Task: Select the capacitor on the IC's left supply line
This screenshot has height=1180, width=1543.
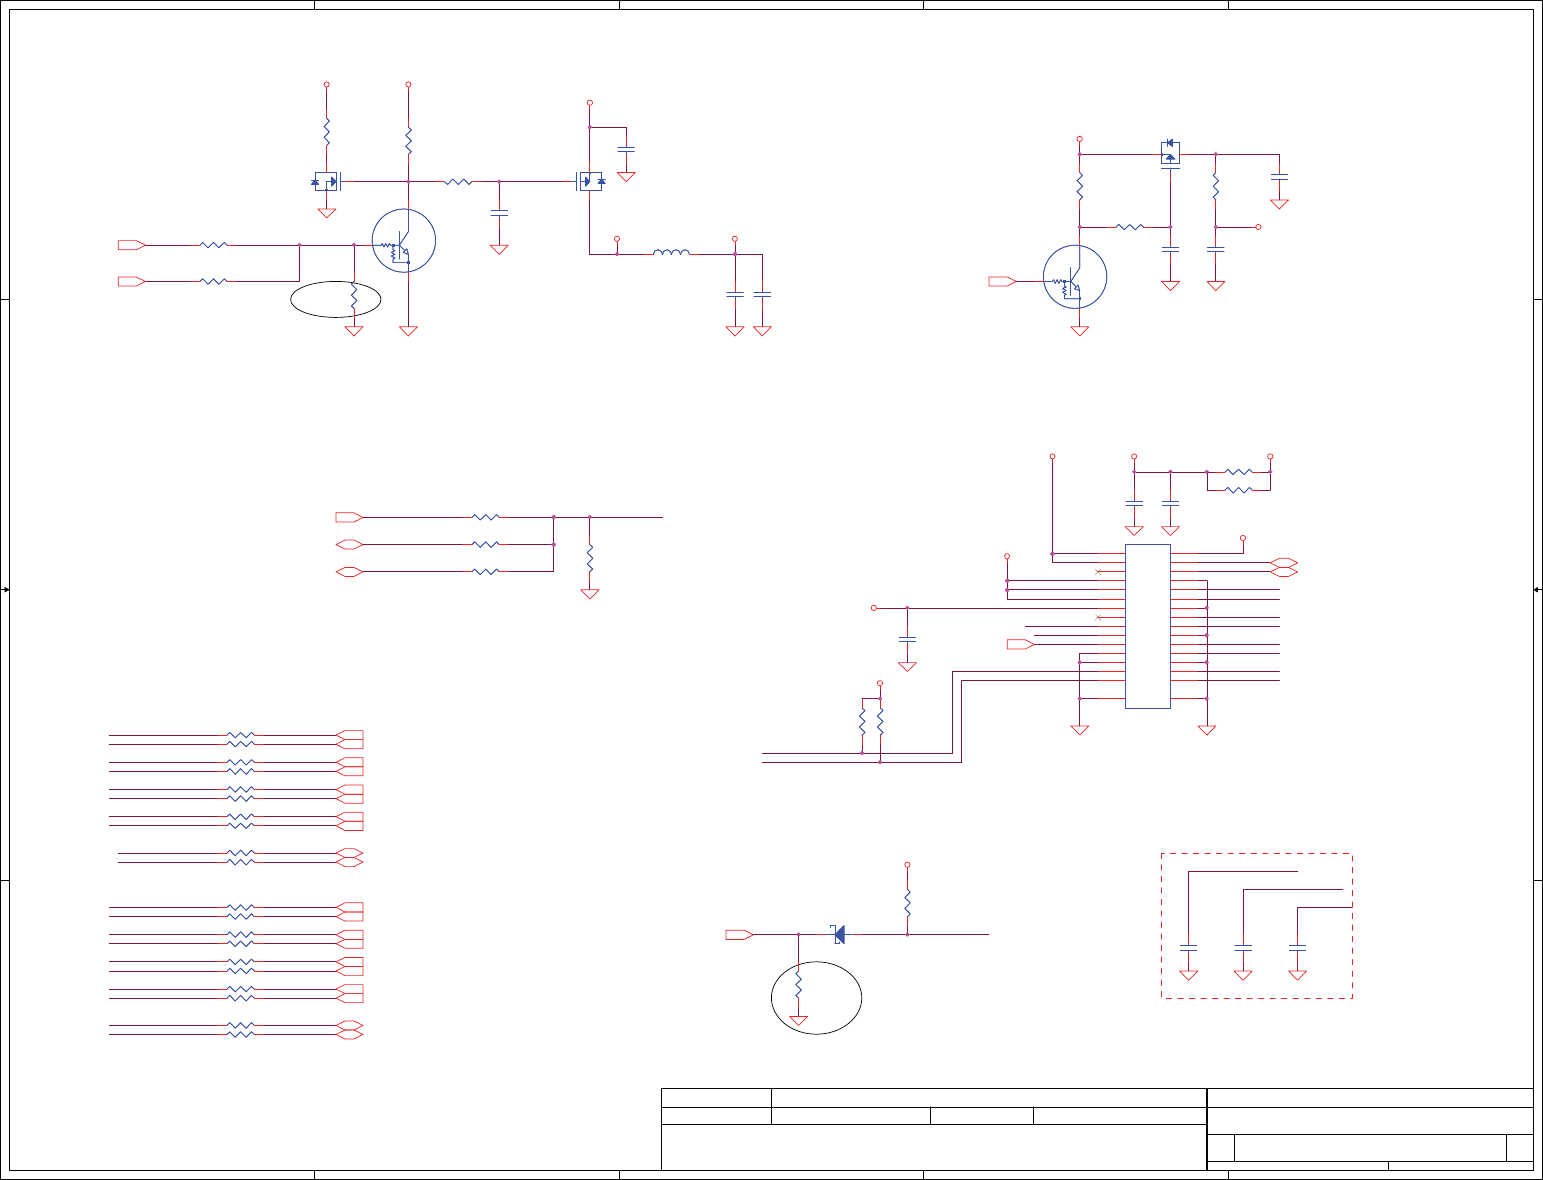Action: (908, 638)
